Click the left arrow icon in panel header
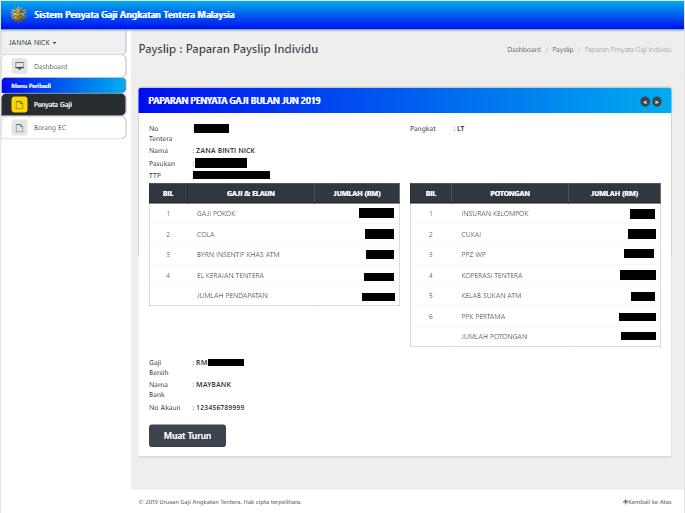Viewport: 685px width, 513px height. click(645, 101)
